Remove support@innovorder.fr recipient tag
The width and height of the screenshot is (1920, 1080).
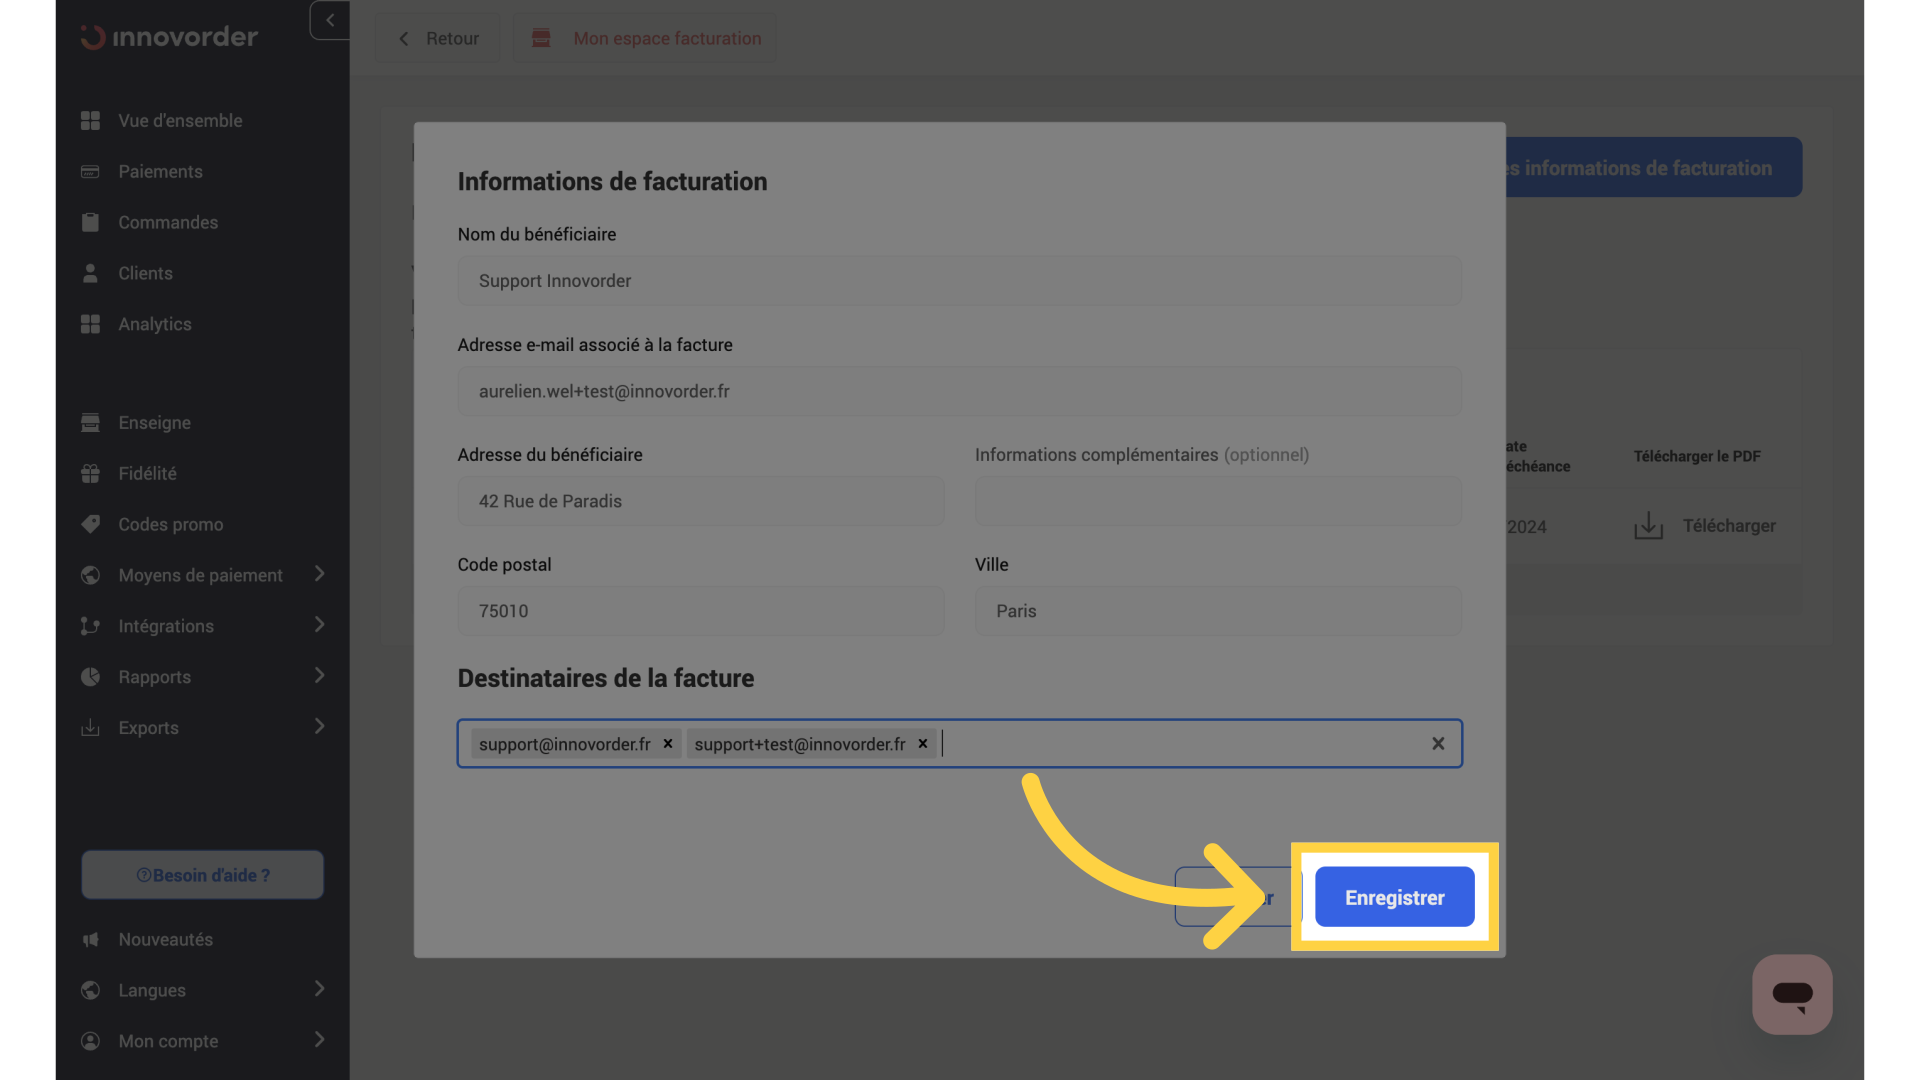click(x=668, y=743)
